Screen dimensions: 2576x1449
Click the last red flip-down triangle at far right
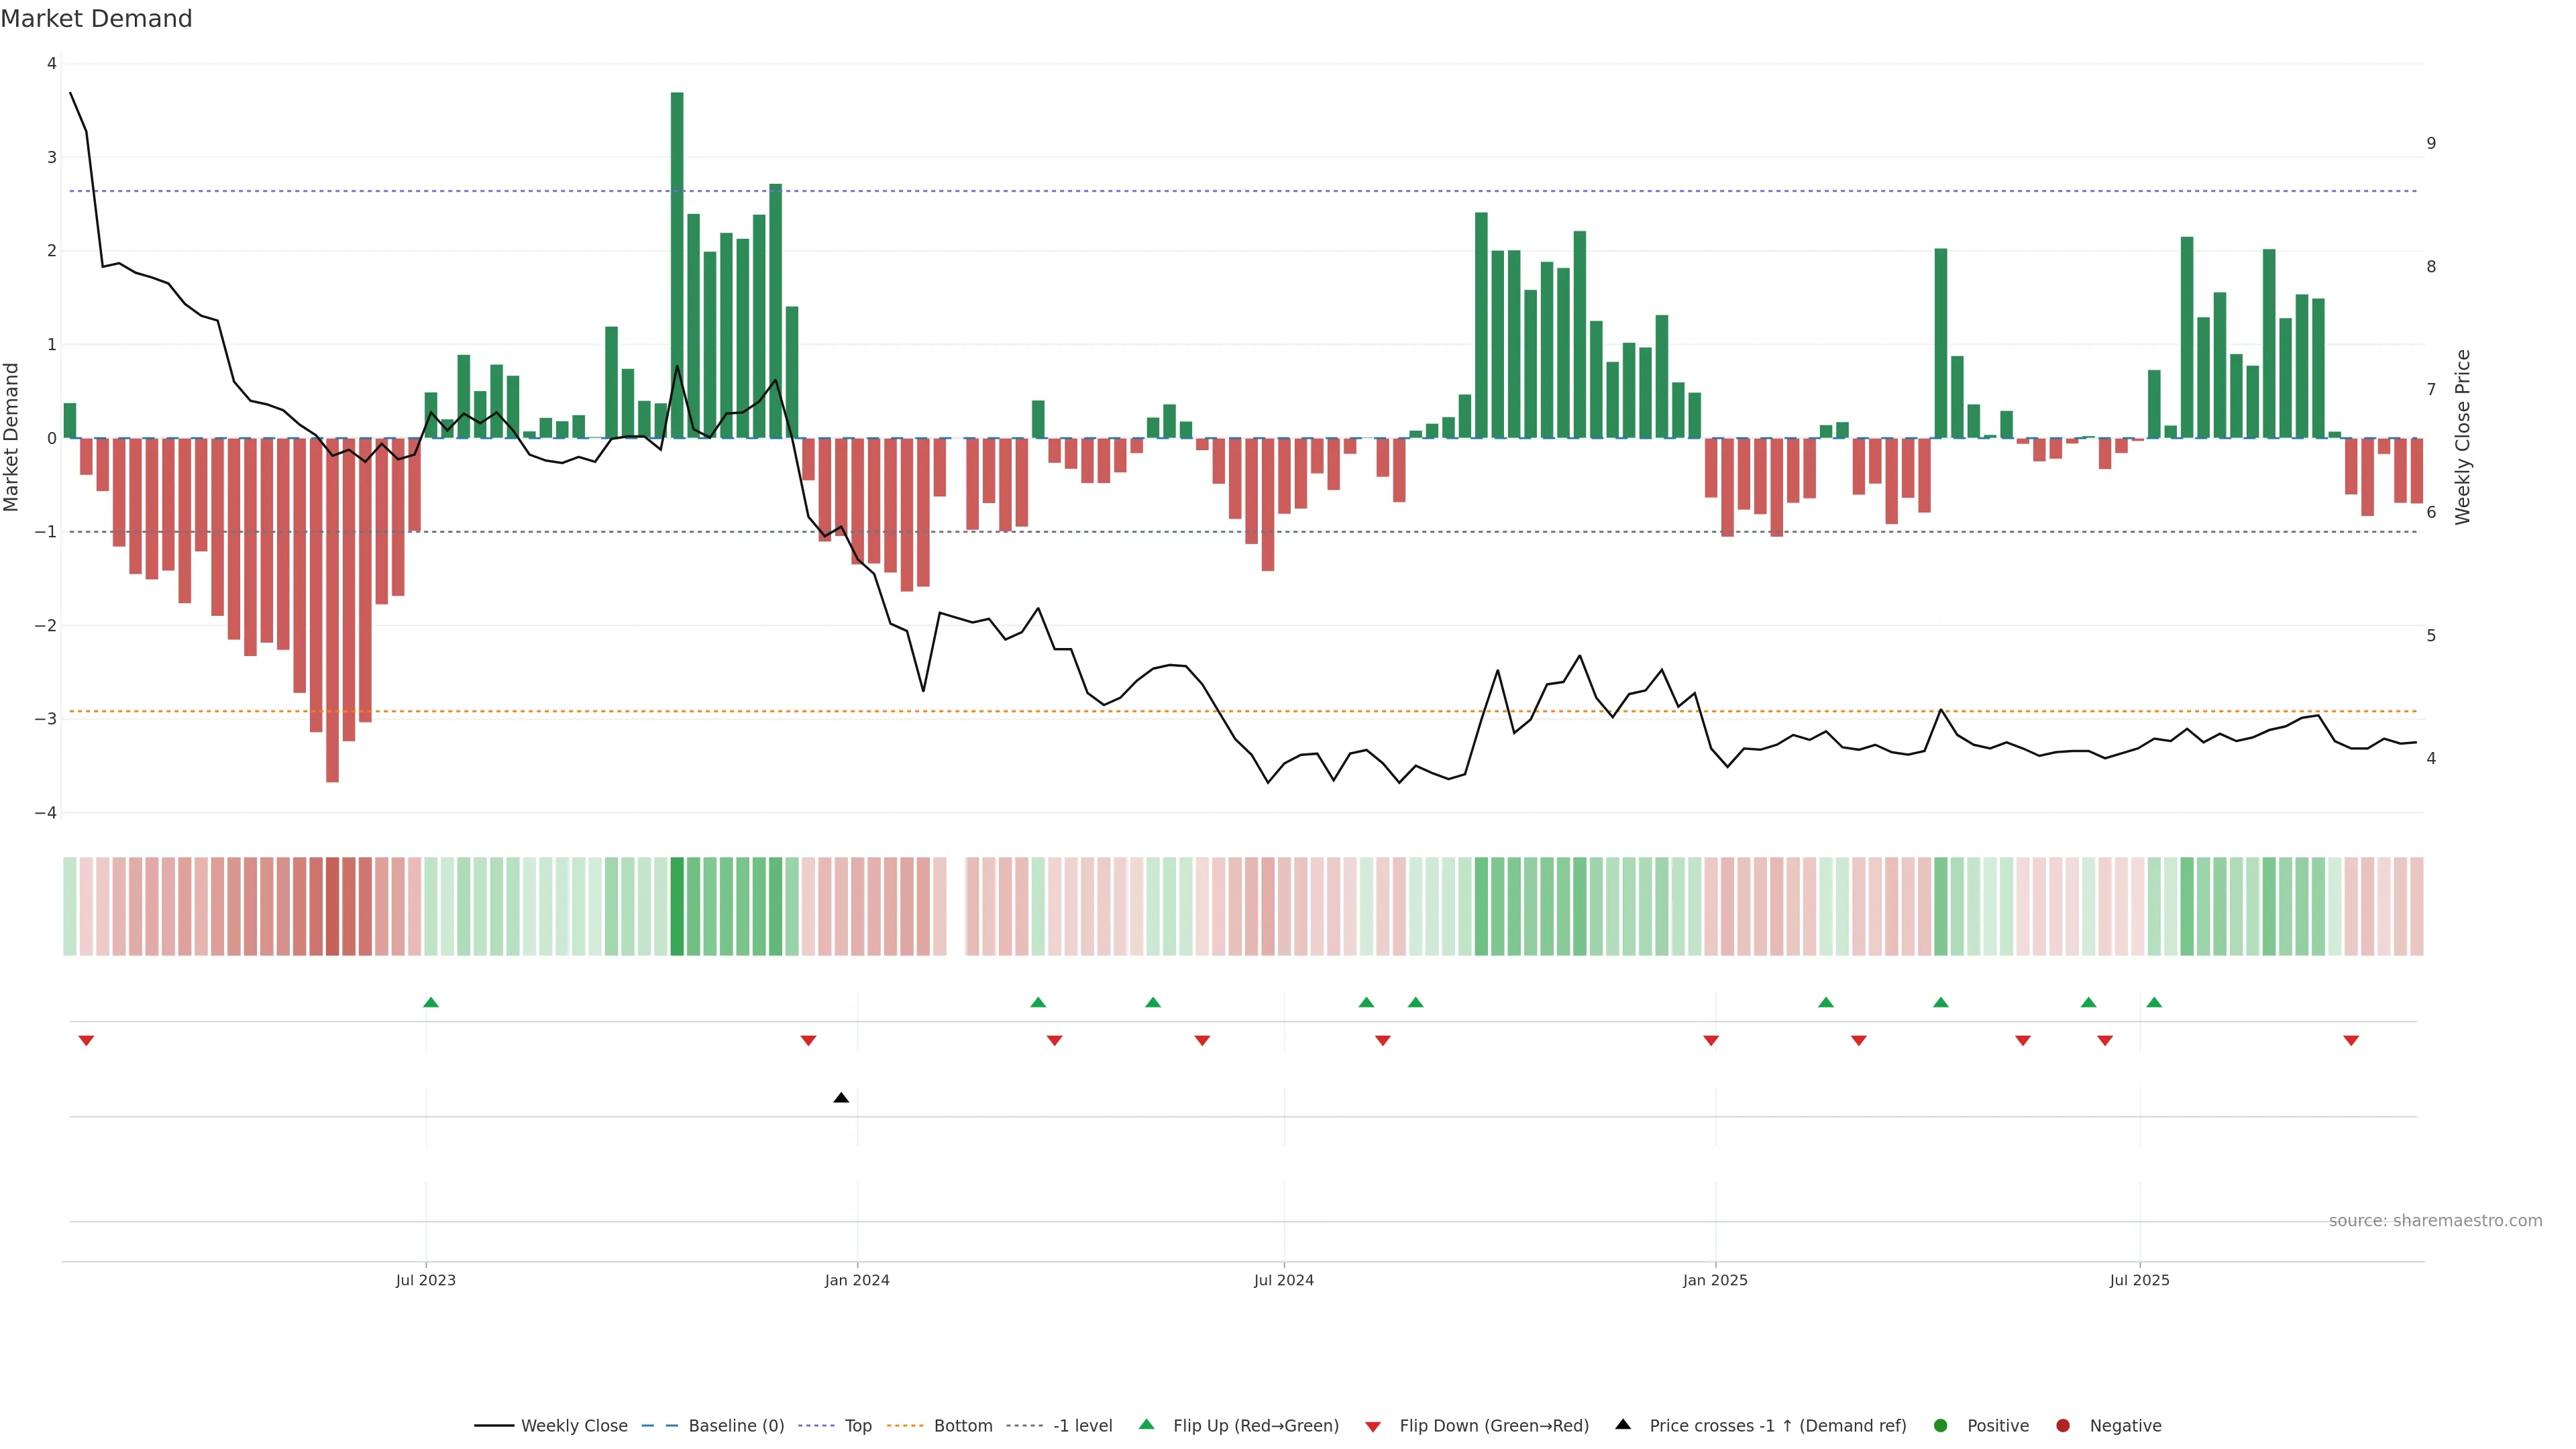click(2351, 1041)
